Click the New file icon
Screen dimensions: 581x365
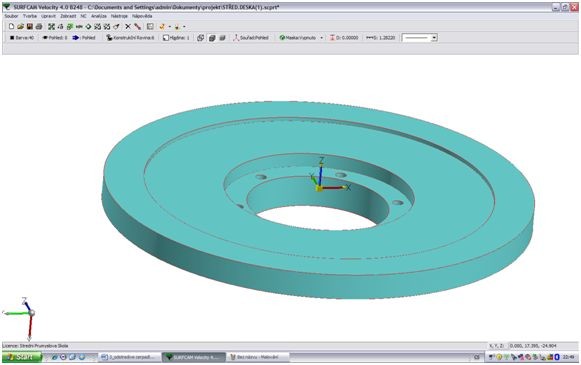(11, 27)
